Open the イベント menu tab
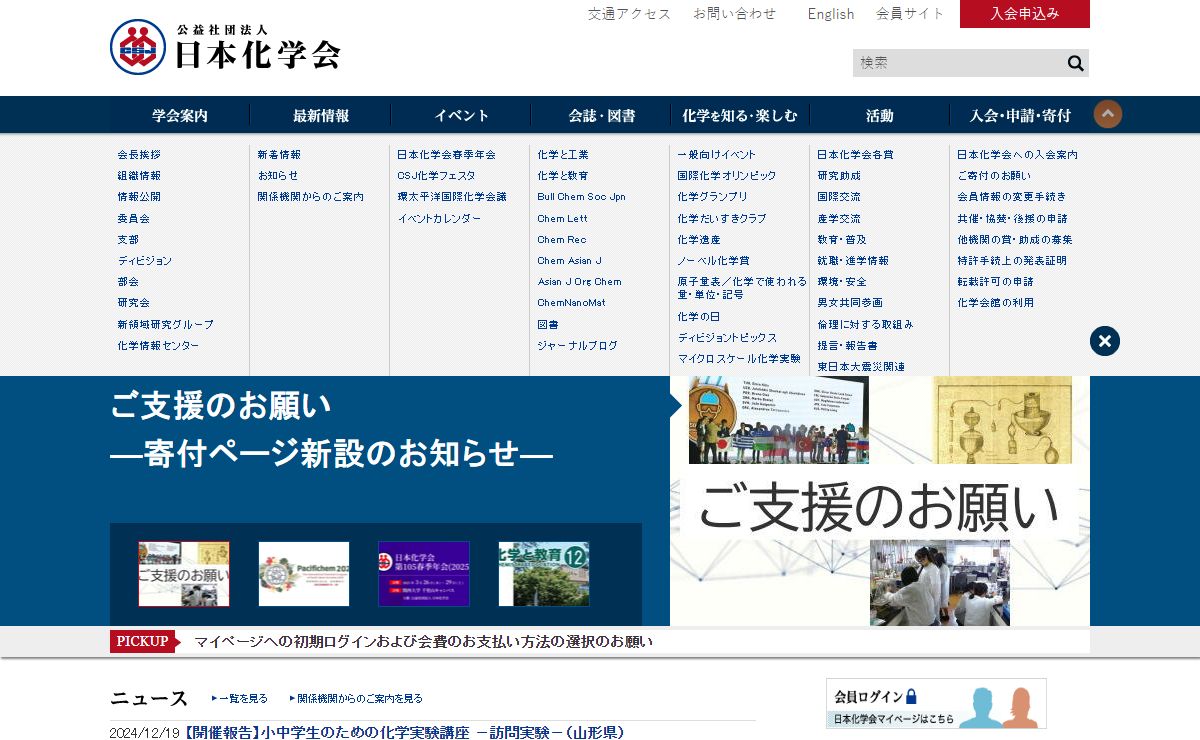This screenshot has height=740, width=1200. pyautogui.click(x=460, y=115)
